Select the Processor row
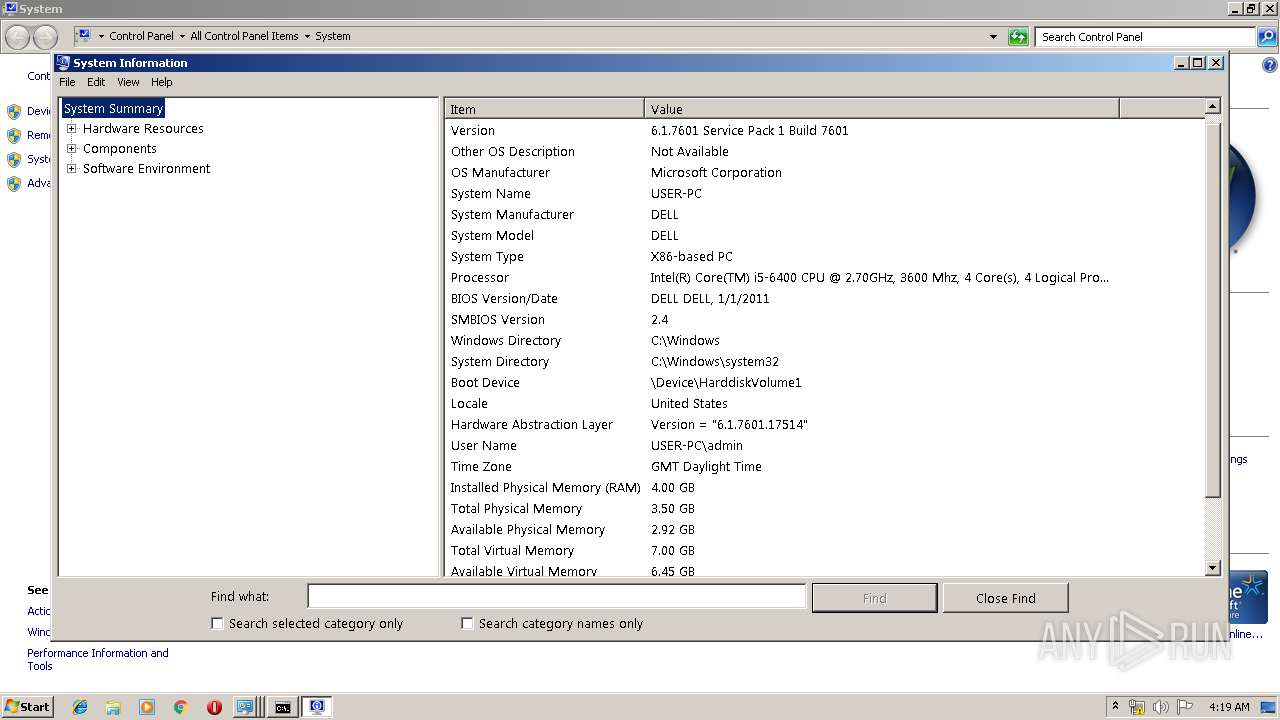This screenshot has width=1280, height=720. pos(825,277)
